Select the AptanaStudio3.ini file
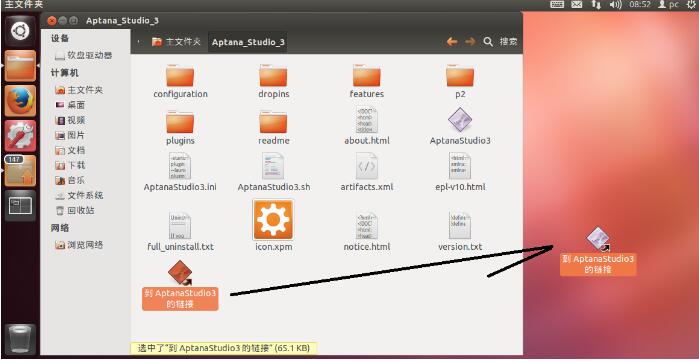Image resolution: width=699 pixels, height=363 pixels. (x=180, y=173)
